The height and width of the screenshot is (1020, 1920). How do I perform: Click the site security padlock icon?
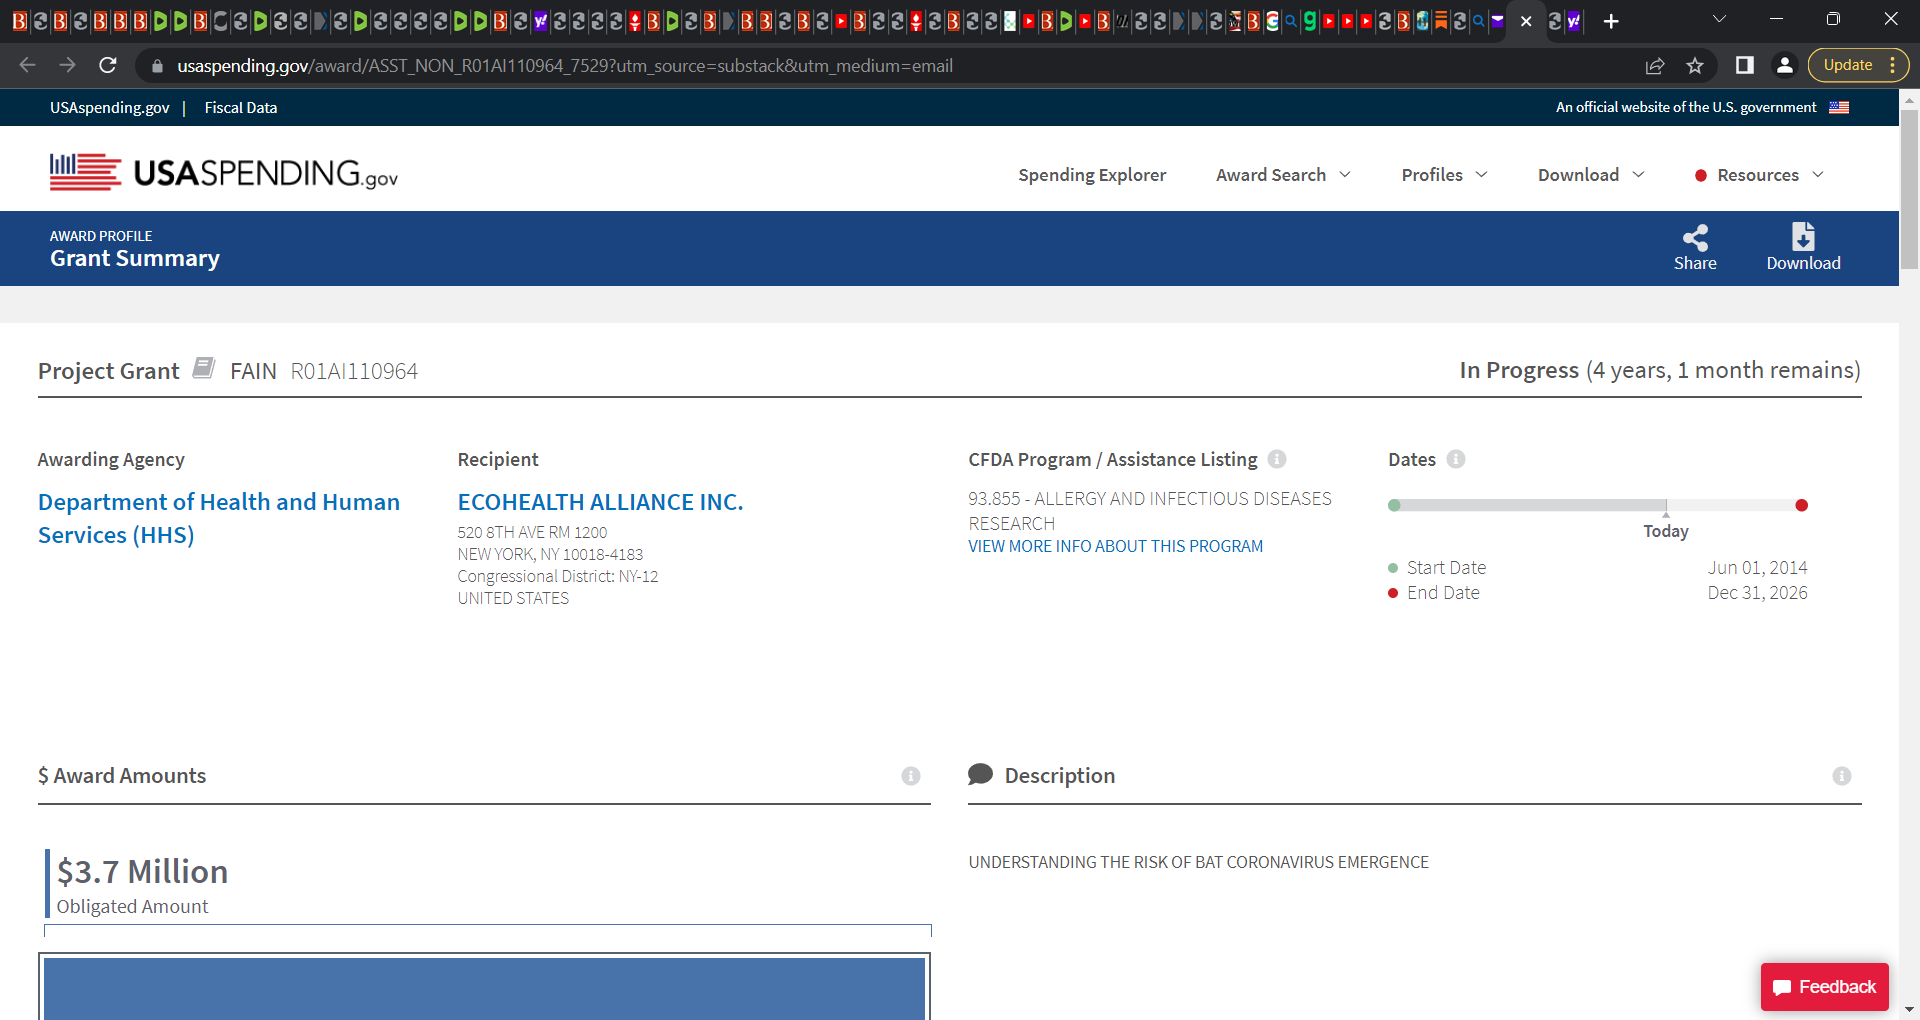pyautogui.click(x=157, y=66)
